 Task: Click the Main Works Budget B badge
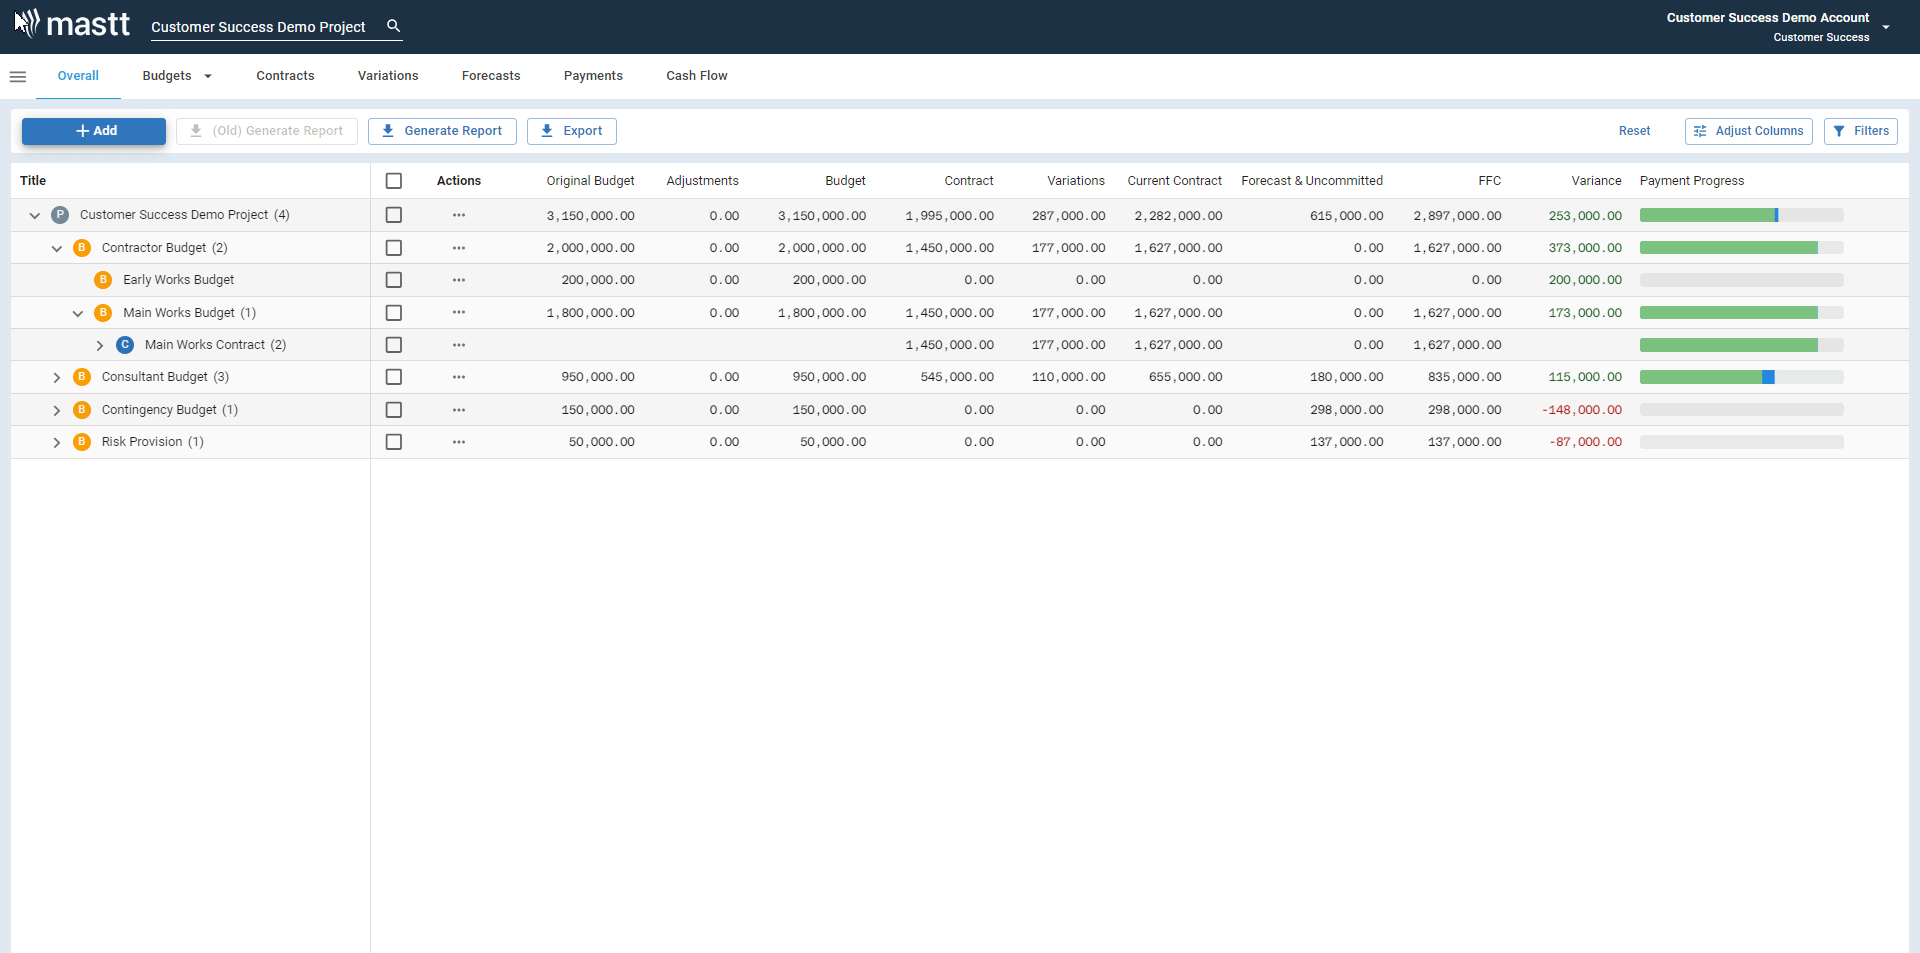tap(103, 313)
